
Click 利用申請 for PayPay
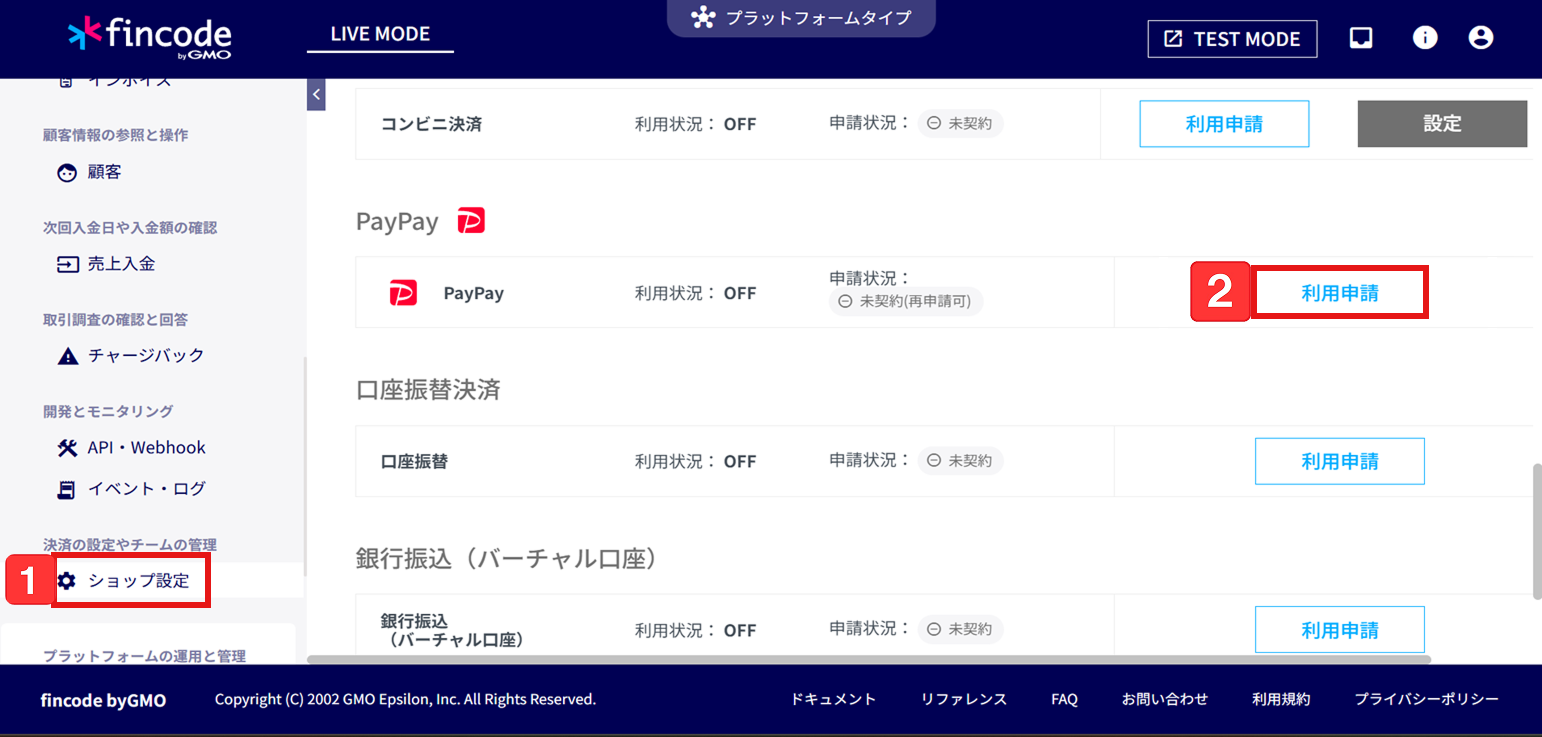1339,293
